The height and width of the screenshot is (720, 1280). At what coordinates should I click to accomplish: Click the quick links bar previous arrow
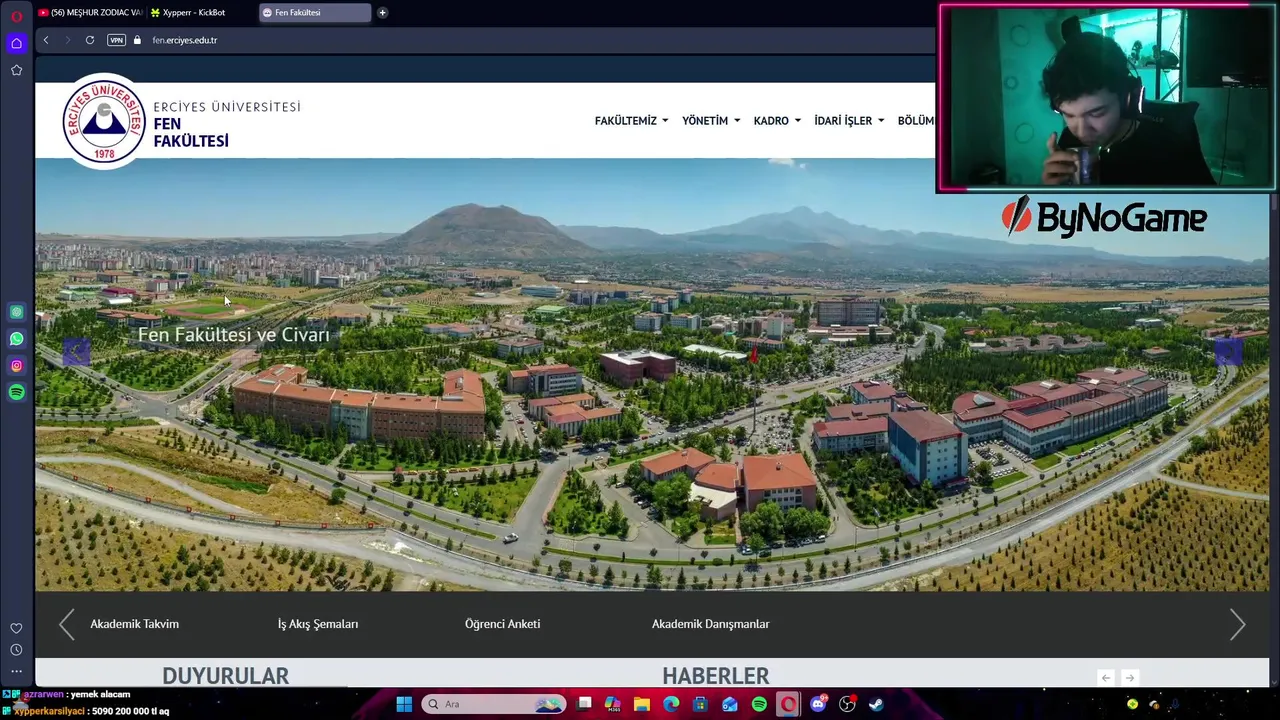pyautogui.click(x=66, y=624)
